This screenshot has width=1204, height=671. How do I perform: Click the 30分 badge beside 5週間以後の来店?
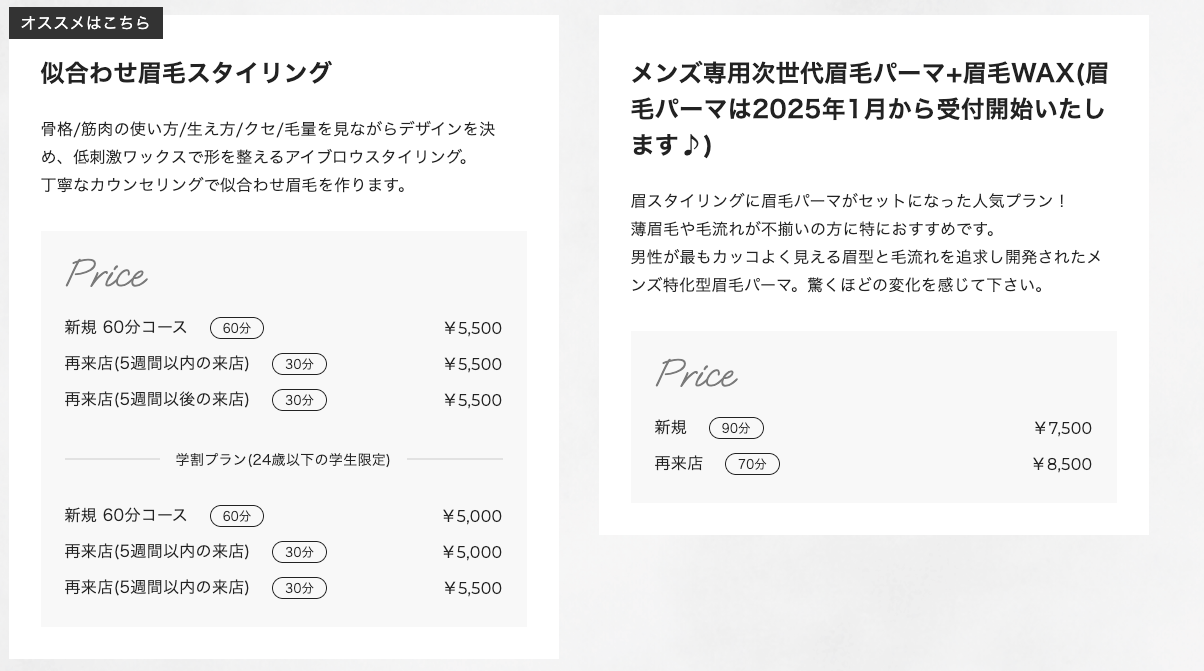(x=299, y=400)
